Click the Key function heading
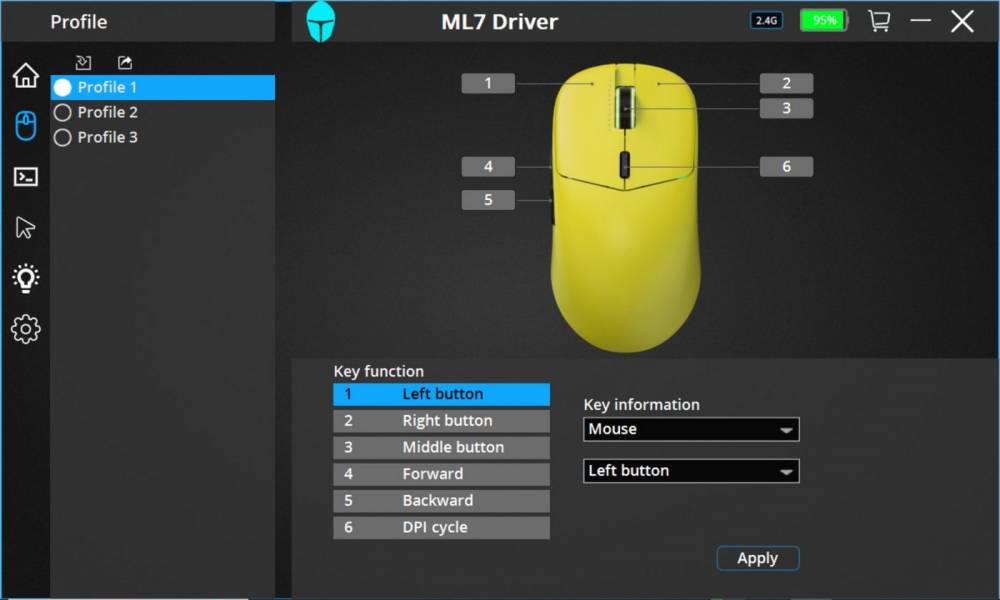 [378, 371]
